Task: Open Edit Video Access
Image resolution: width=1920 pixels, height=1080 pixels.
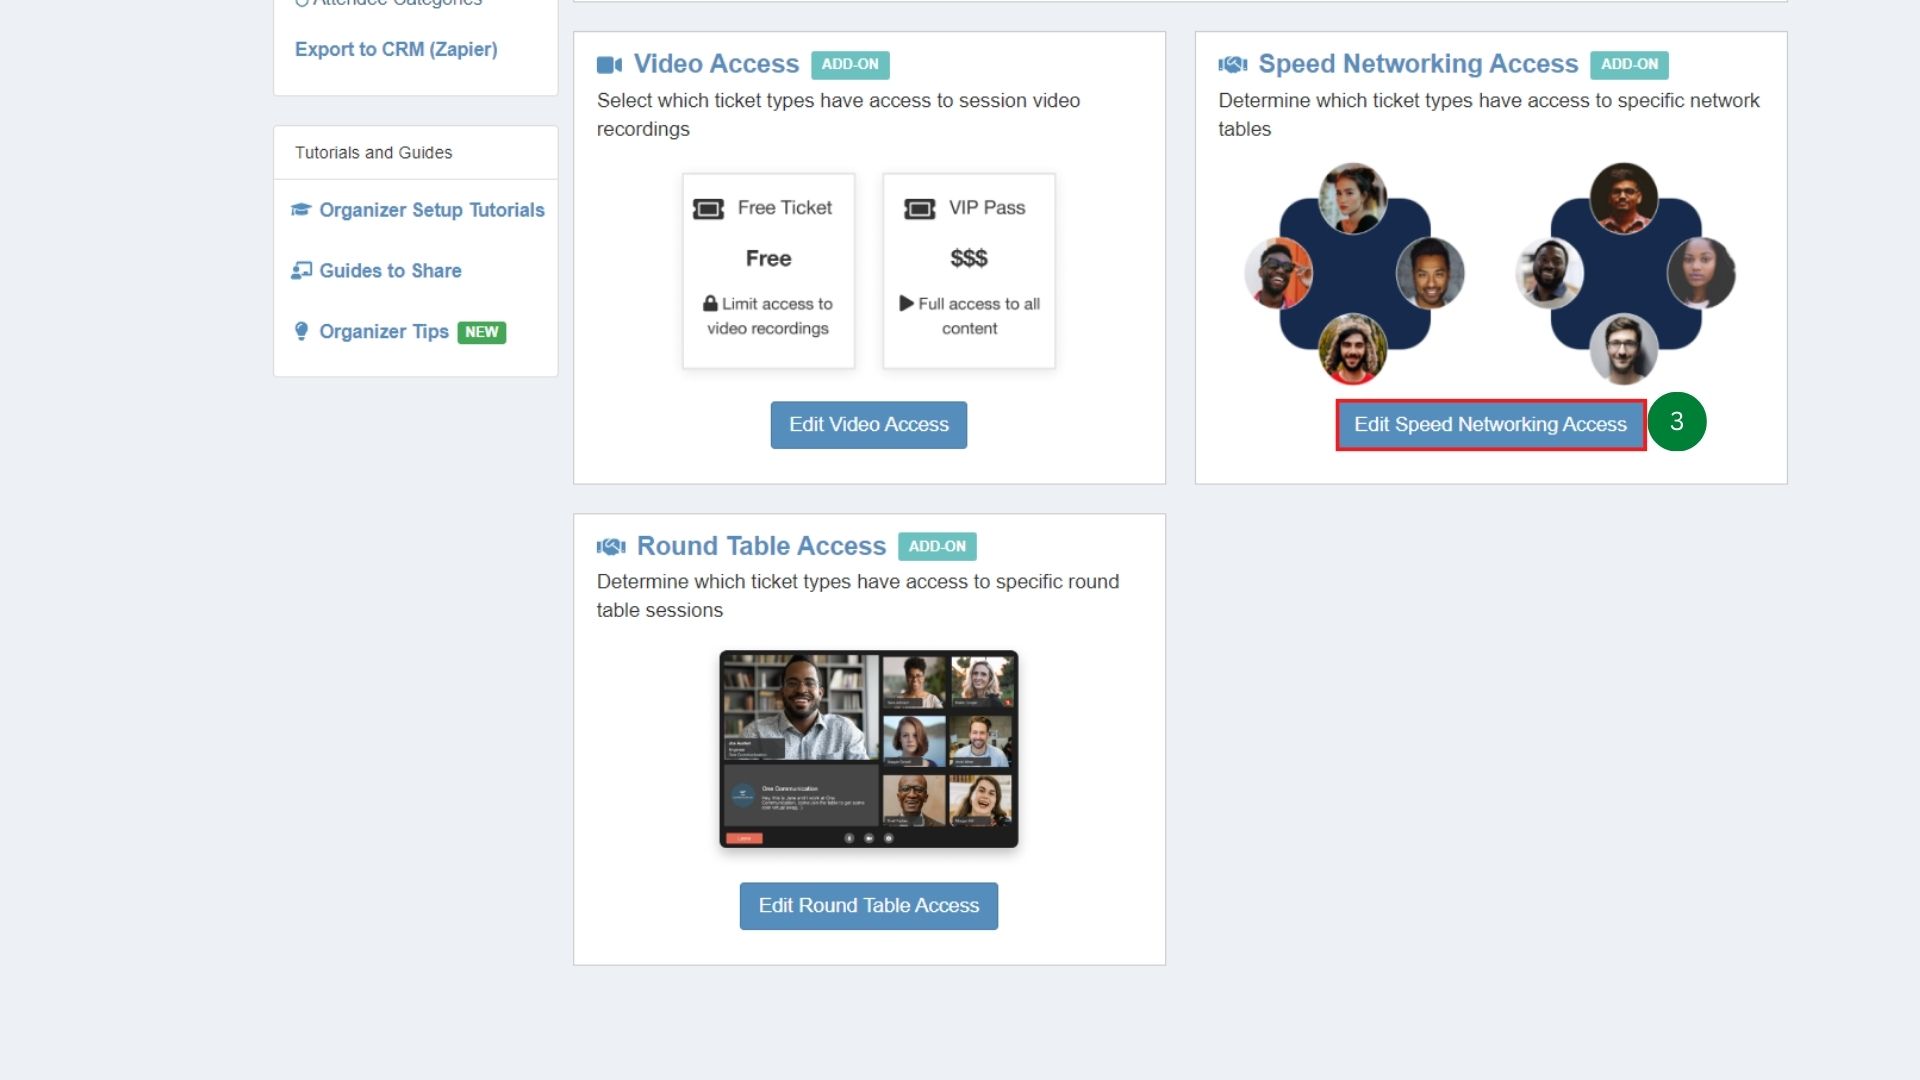Action: tap(868, 424)
